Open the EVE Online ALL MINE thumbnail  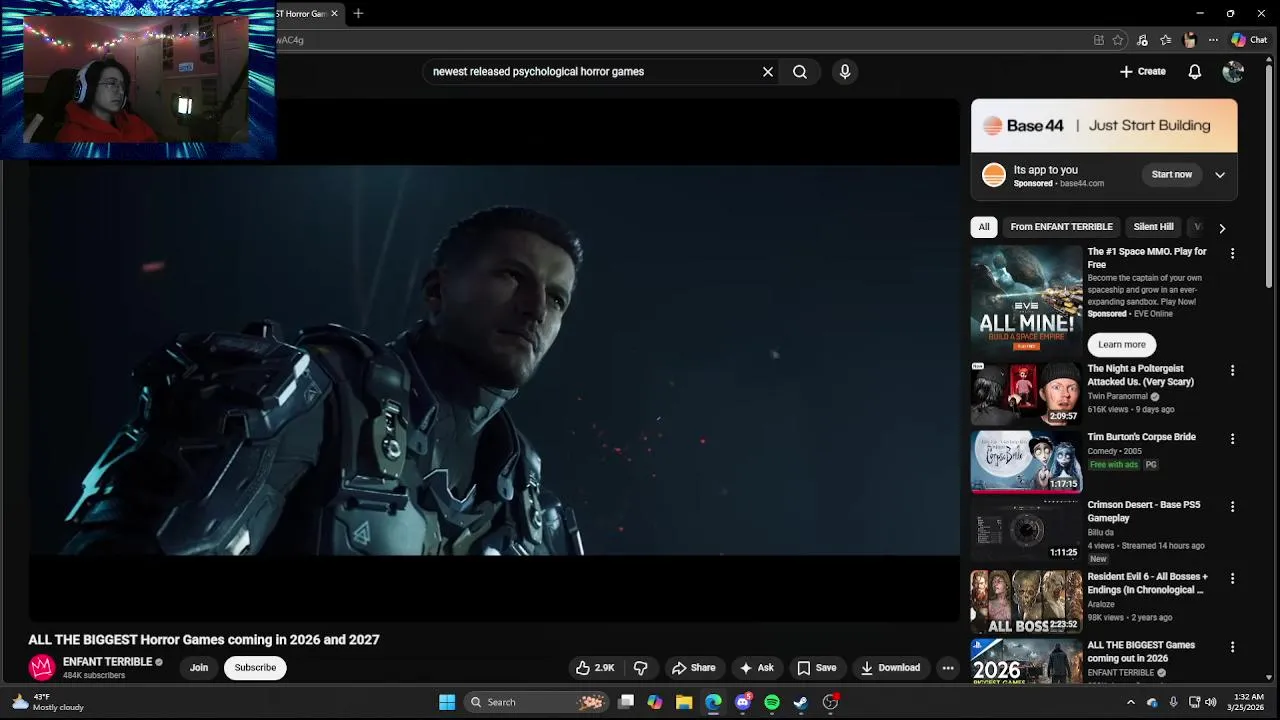pyautogui.click(x=1026, y=299)
